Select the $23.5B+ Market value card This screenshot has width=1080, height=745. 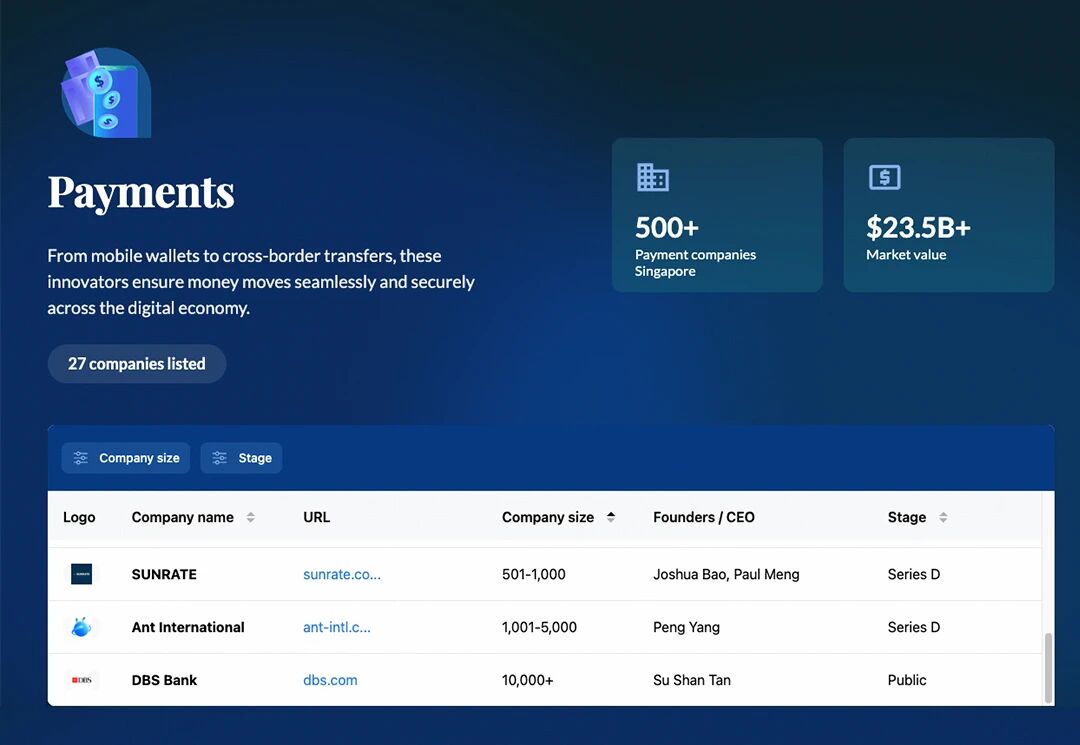point(948,215)
